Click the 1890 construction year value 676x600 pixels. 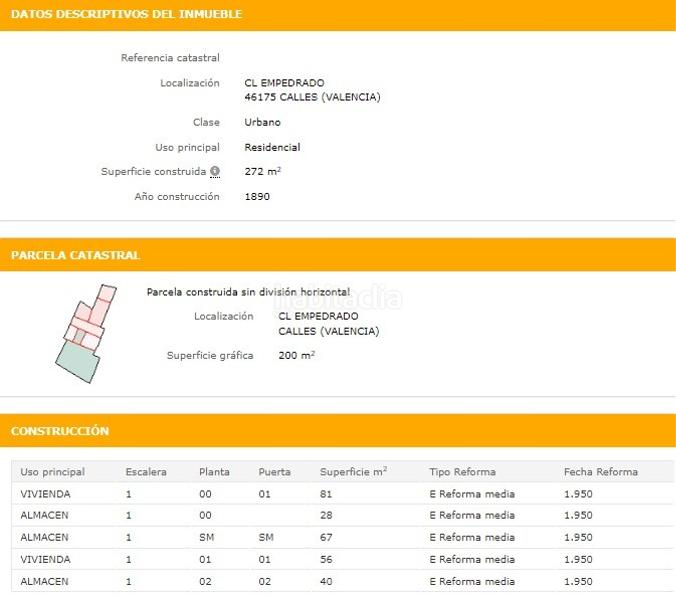pyautogui.click(x=257, y=197)
